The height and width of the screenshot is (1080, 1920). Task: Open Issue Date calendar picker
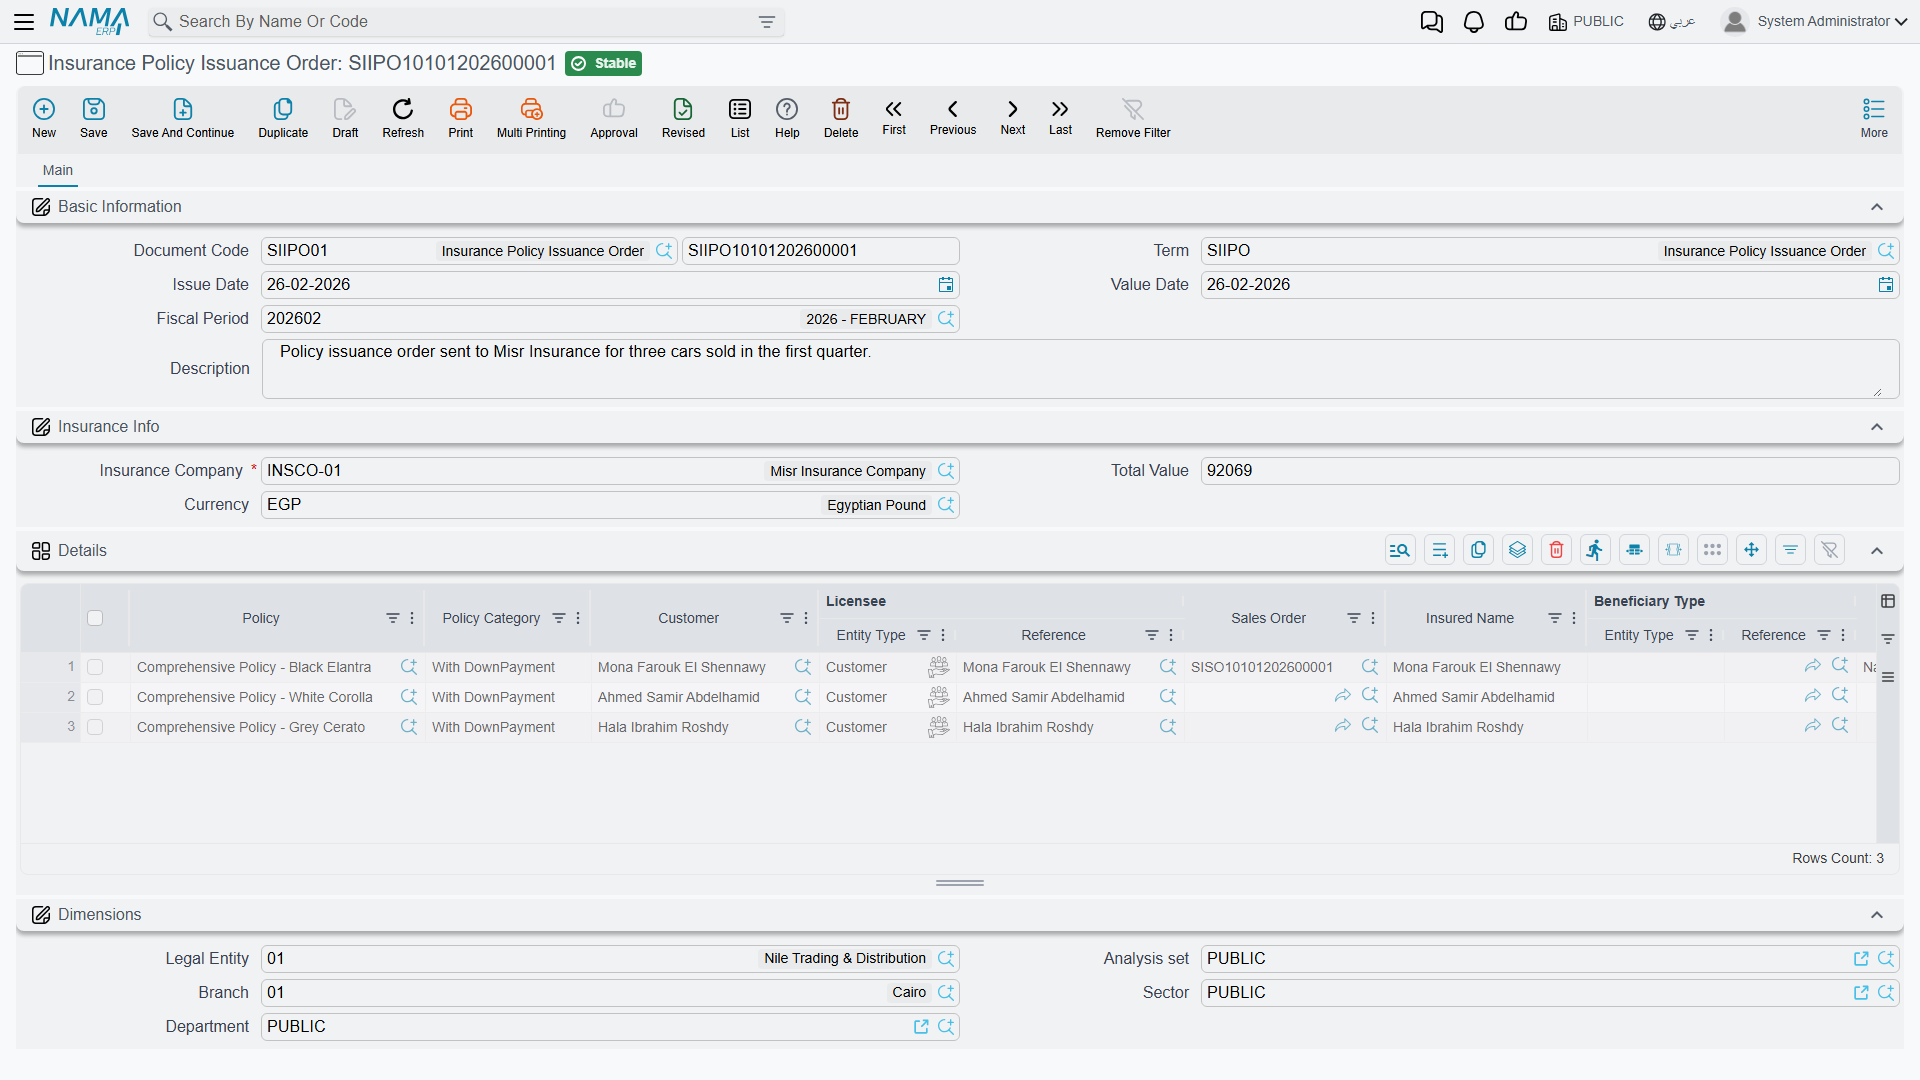(x=946, y=285)
